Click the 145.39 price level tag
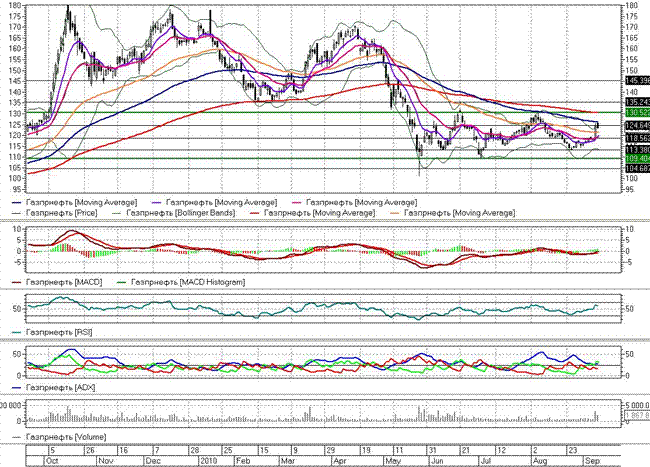 pos(637,80)
